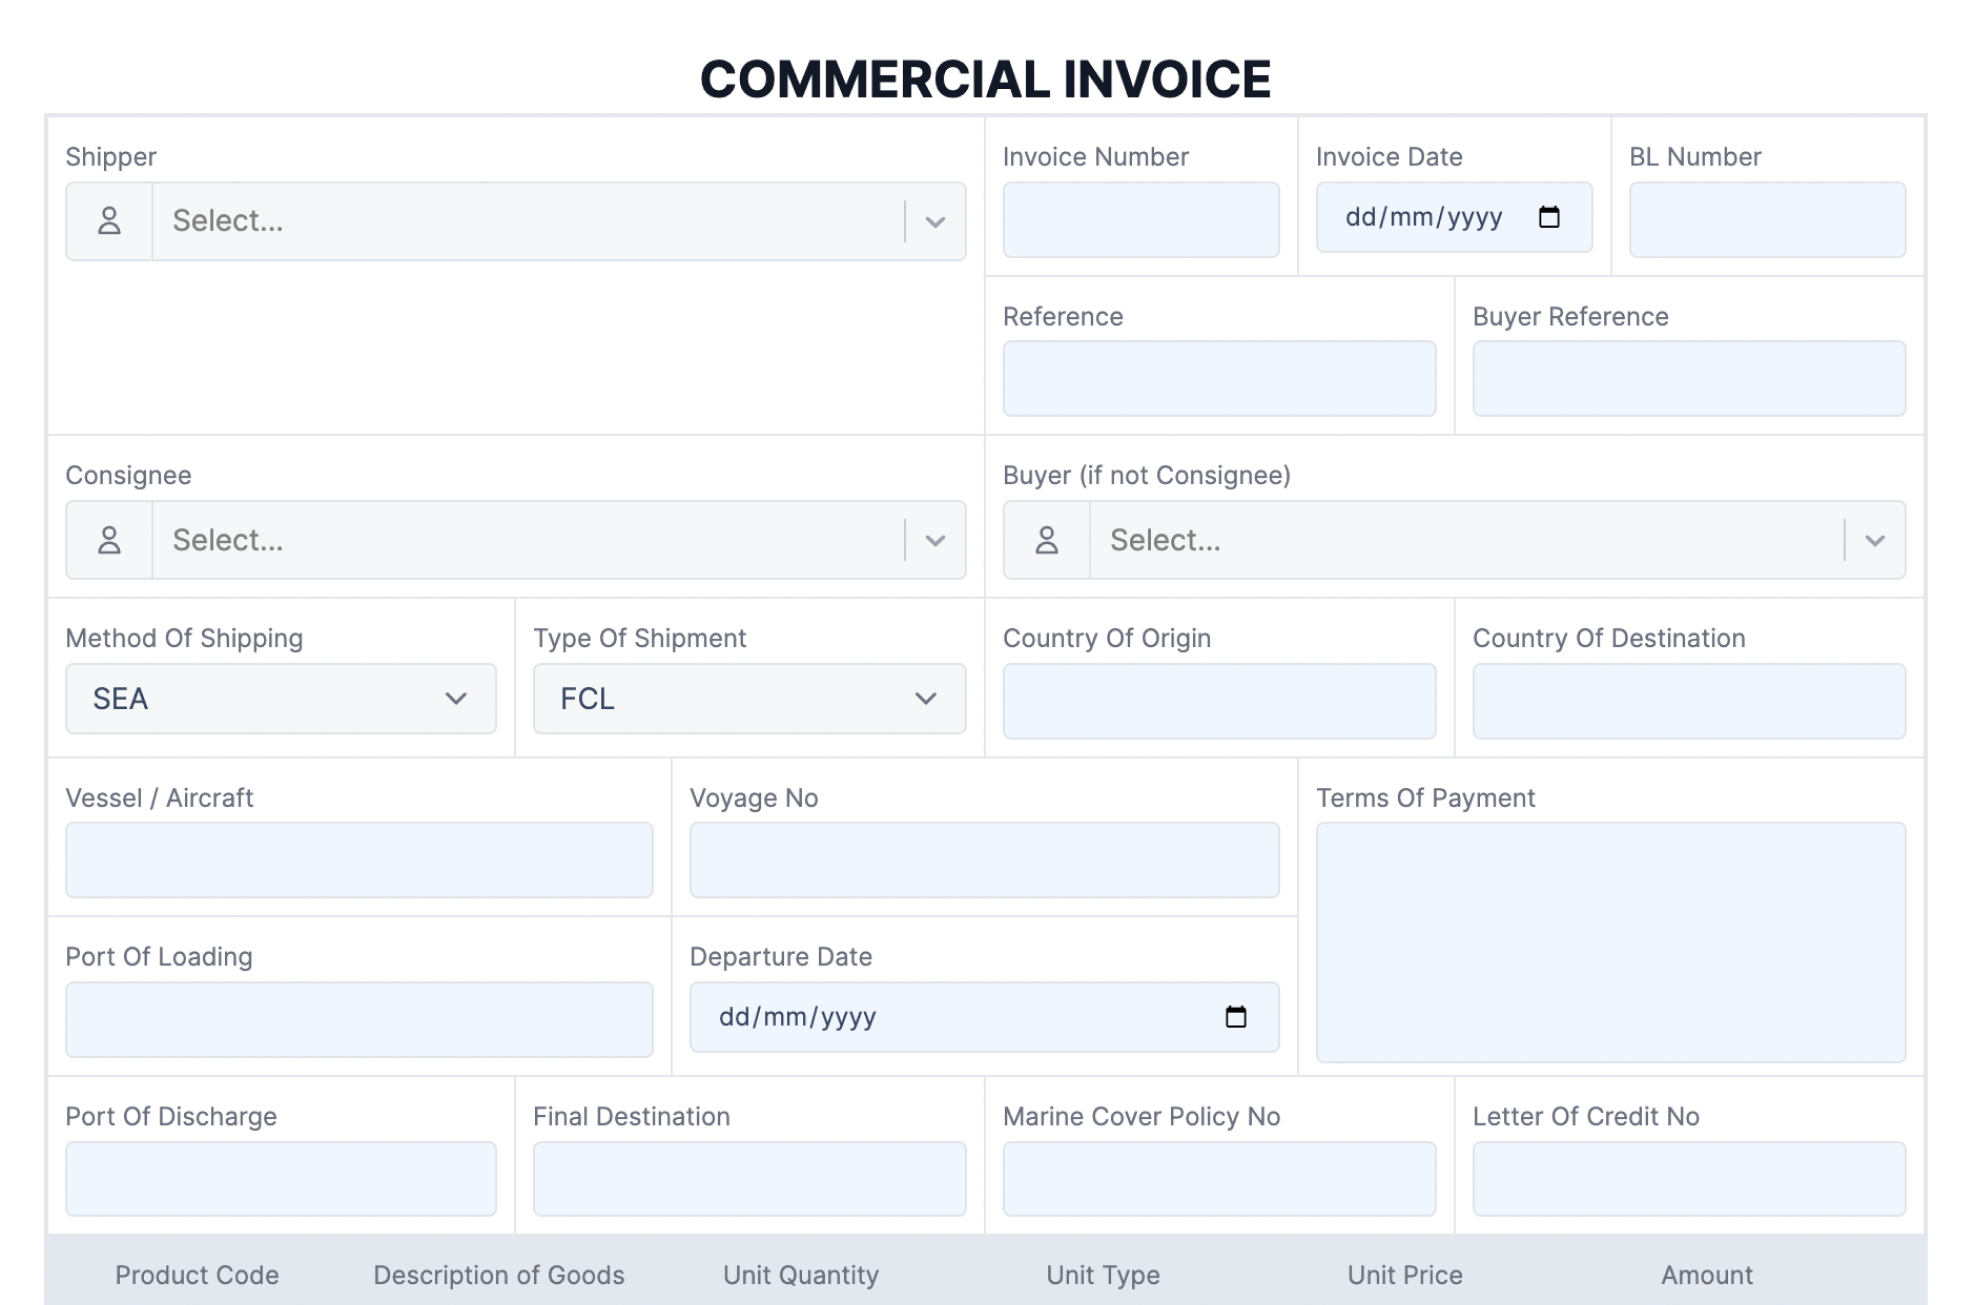Click the Port Of Loading field
Viewport: 1974px width, 1305px height.
(x=359, y=1018)
